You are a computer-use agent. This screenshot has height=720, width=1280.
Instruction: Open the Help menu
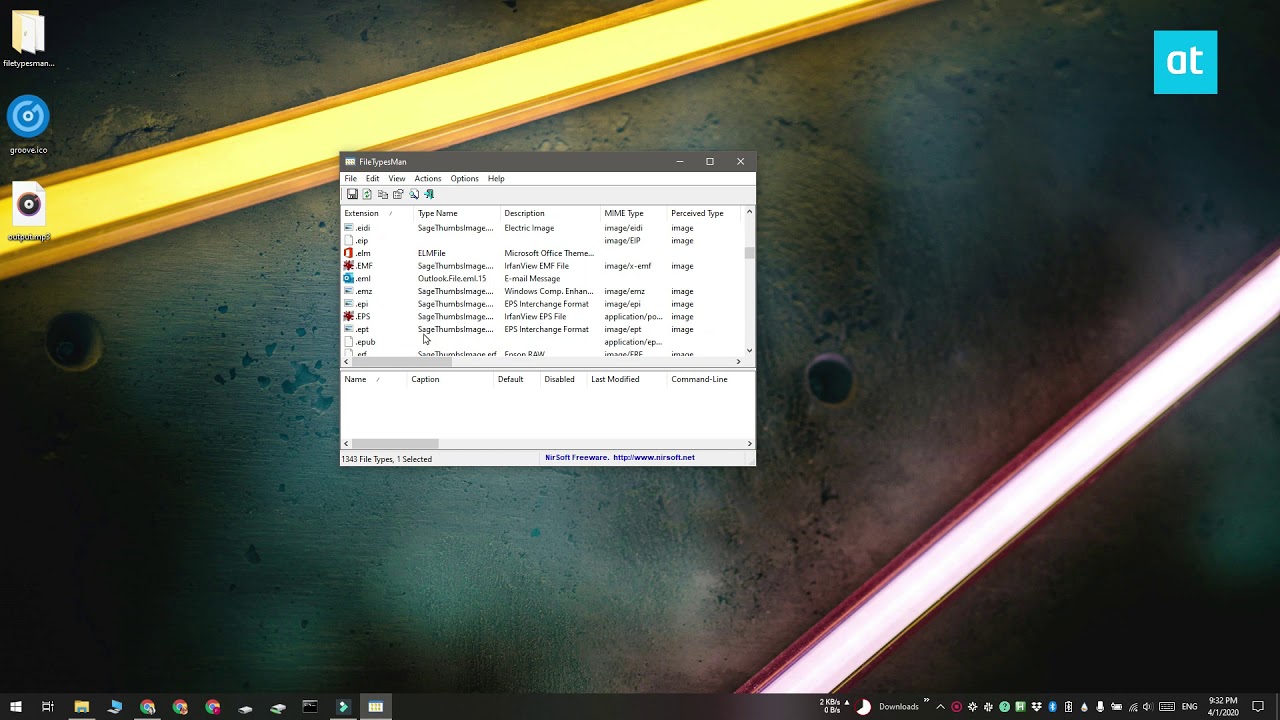(x=496, y=178)
